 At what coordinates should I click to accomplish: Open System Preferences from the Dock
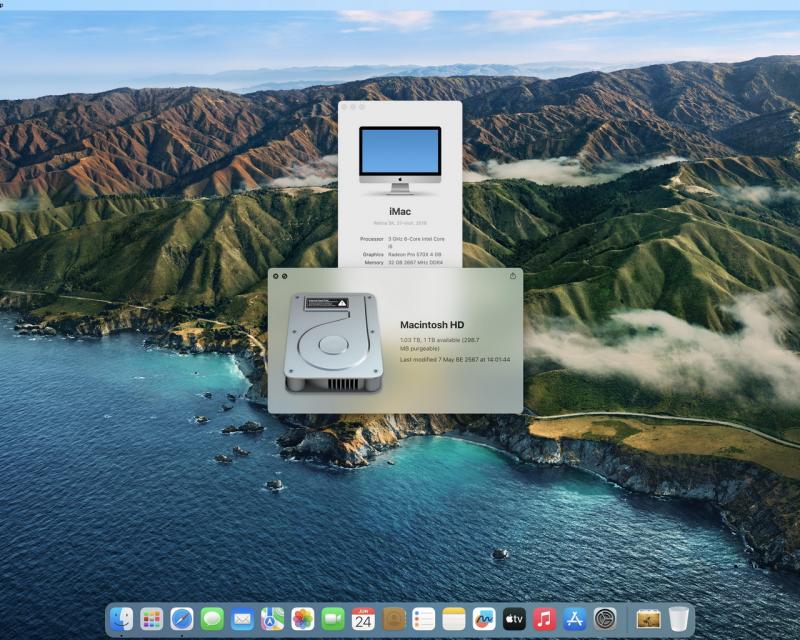[x=604, y=619]
